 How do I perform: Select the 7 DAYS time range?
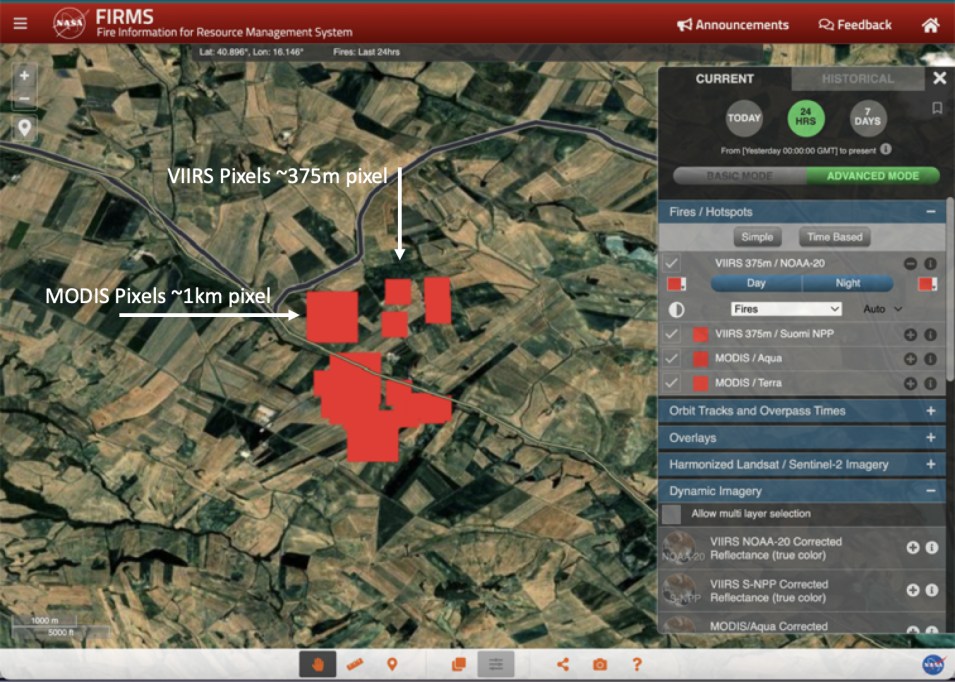[x=868, y=118]
